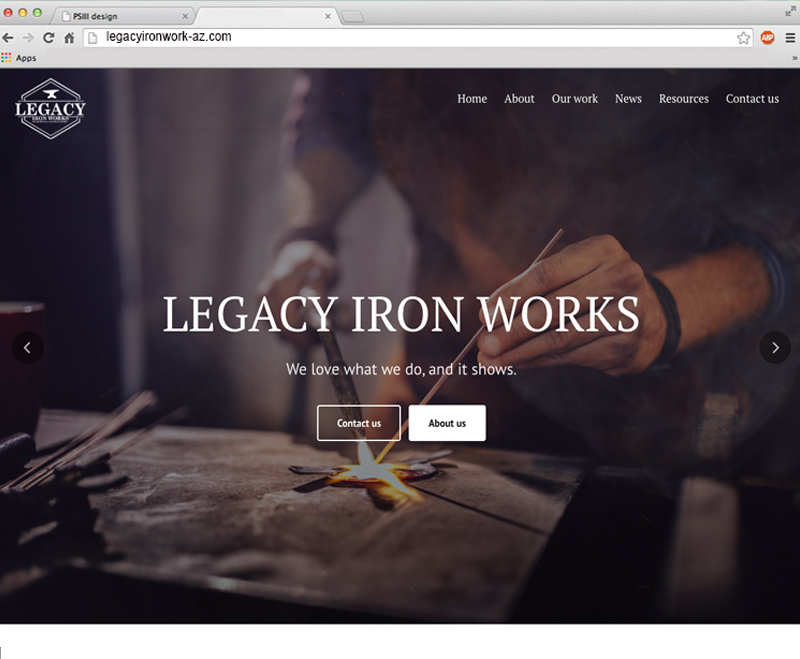The height and width of the screenshot is (659, 800).
Task: Open the browser home icon
Action: click(69, 38)
